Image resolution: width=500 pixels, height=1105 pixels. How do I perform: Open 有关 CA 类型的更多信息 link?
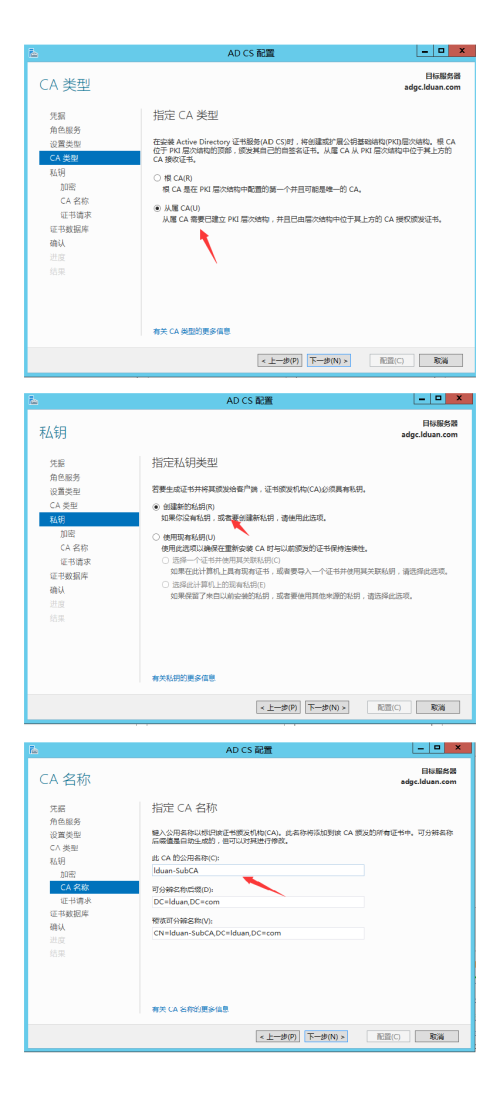click(x=192, y=331)
